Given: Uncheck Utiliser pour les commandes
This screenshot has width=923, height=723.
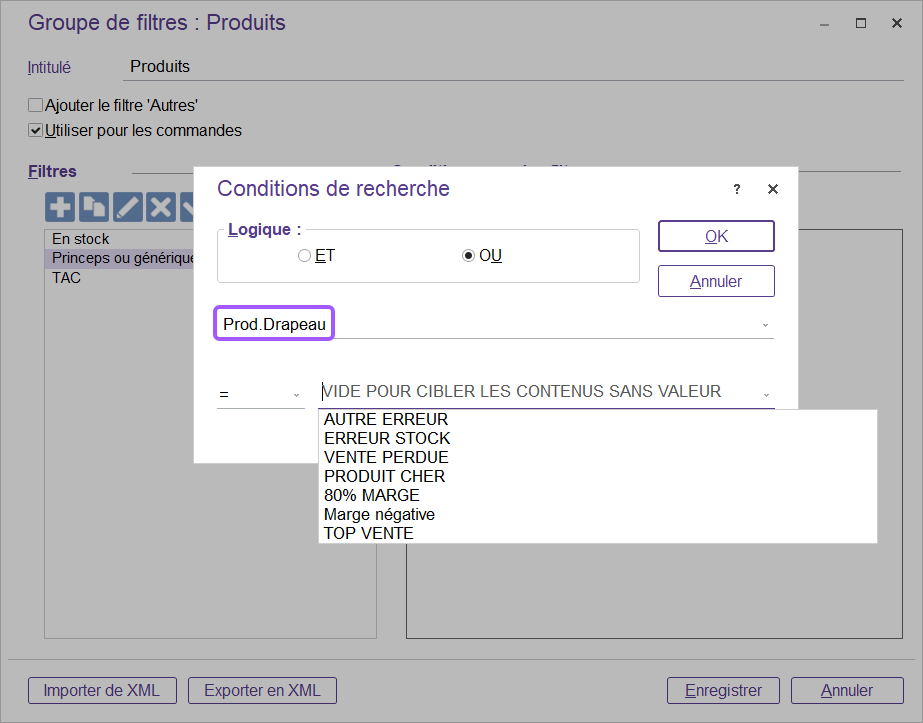Looking at the screenshot, I should pyautogui.click(x=36, y=130).
